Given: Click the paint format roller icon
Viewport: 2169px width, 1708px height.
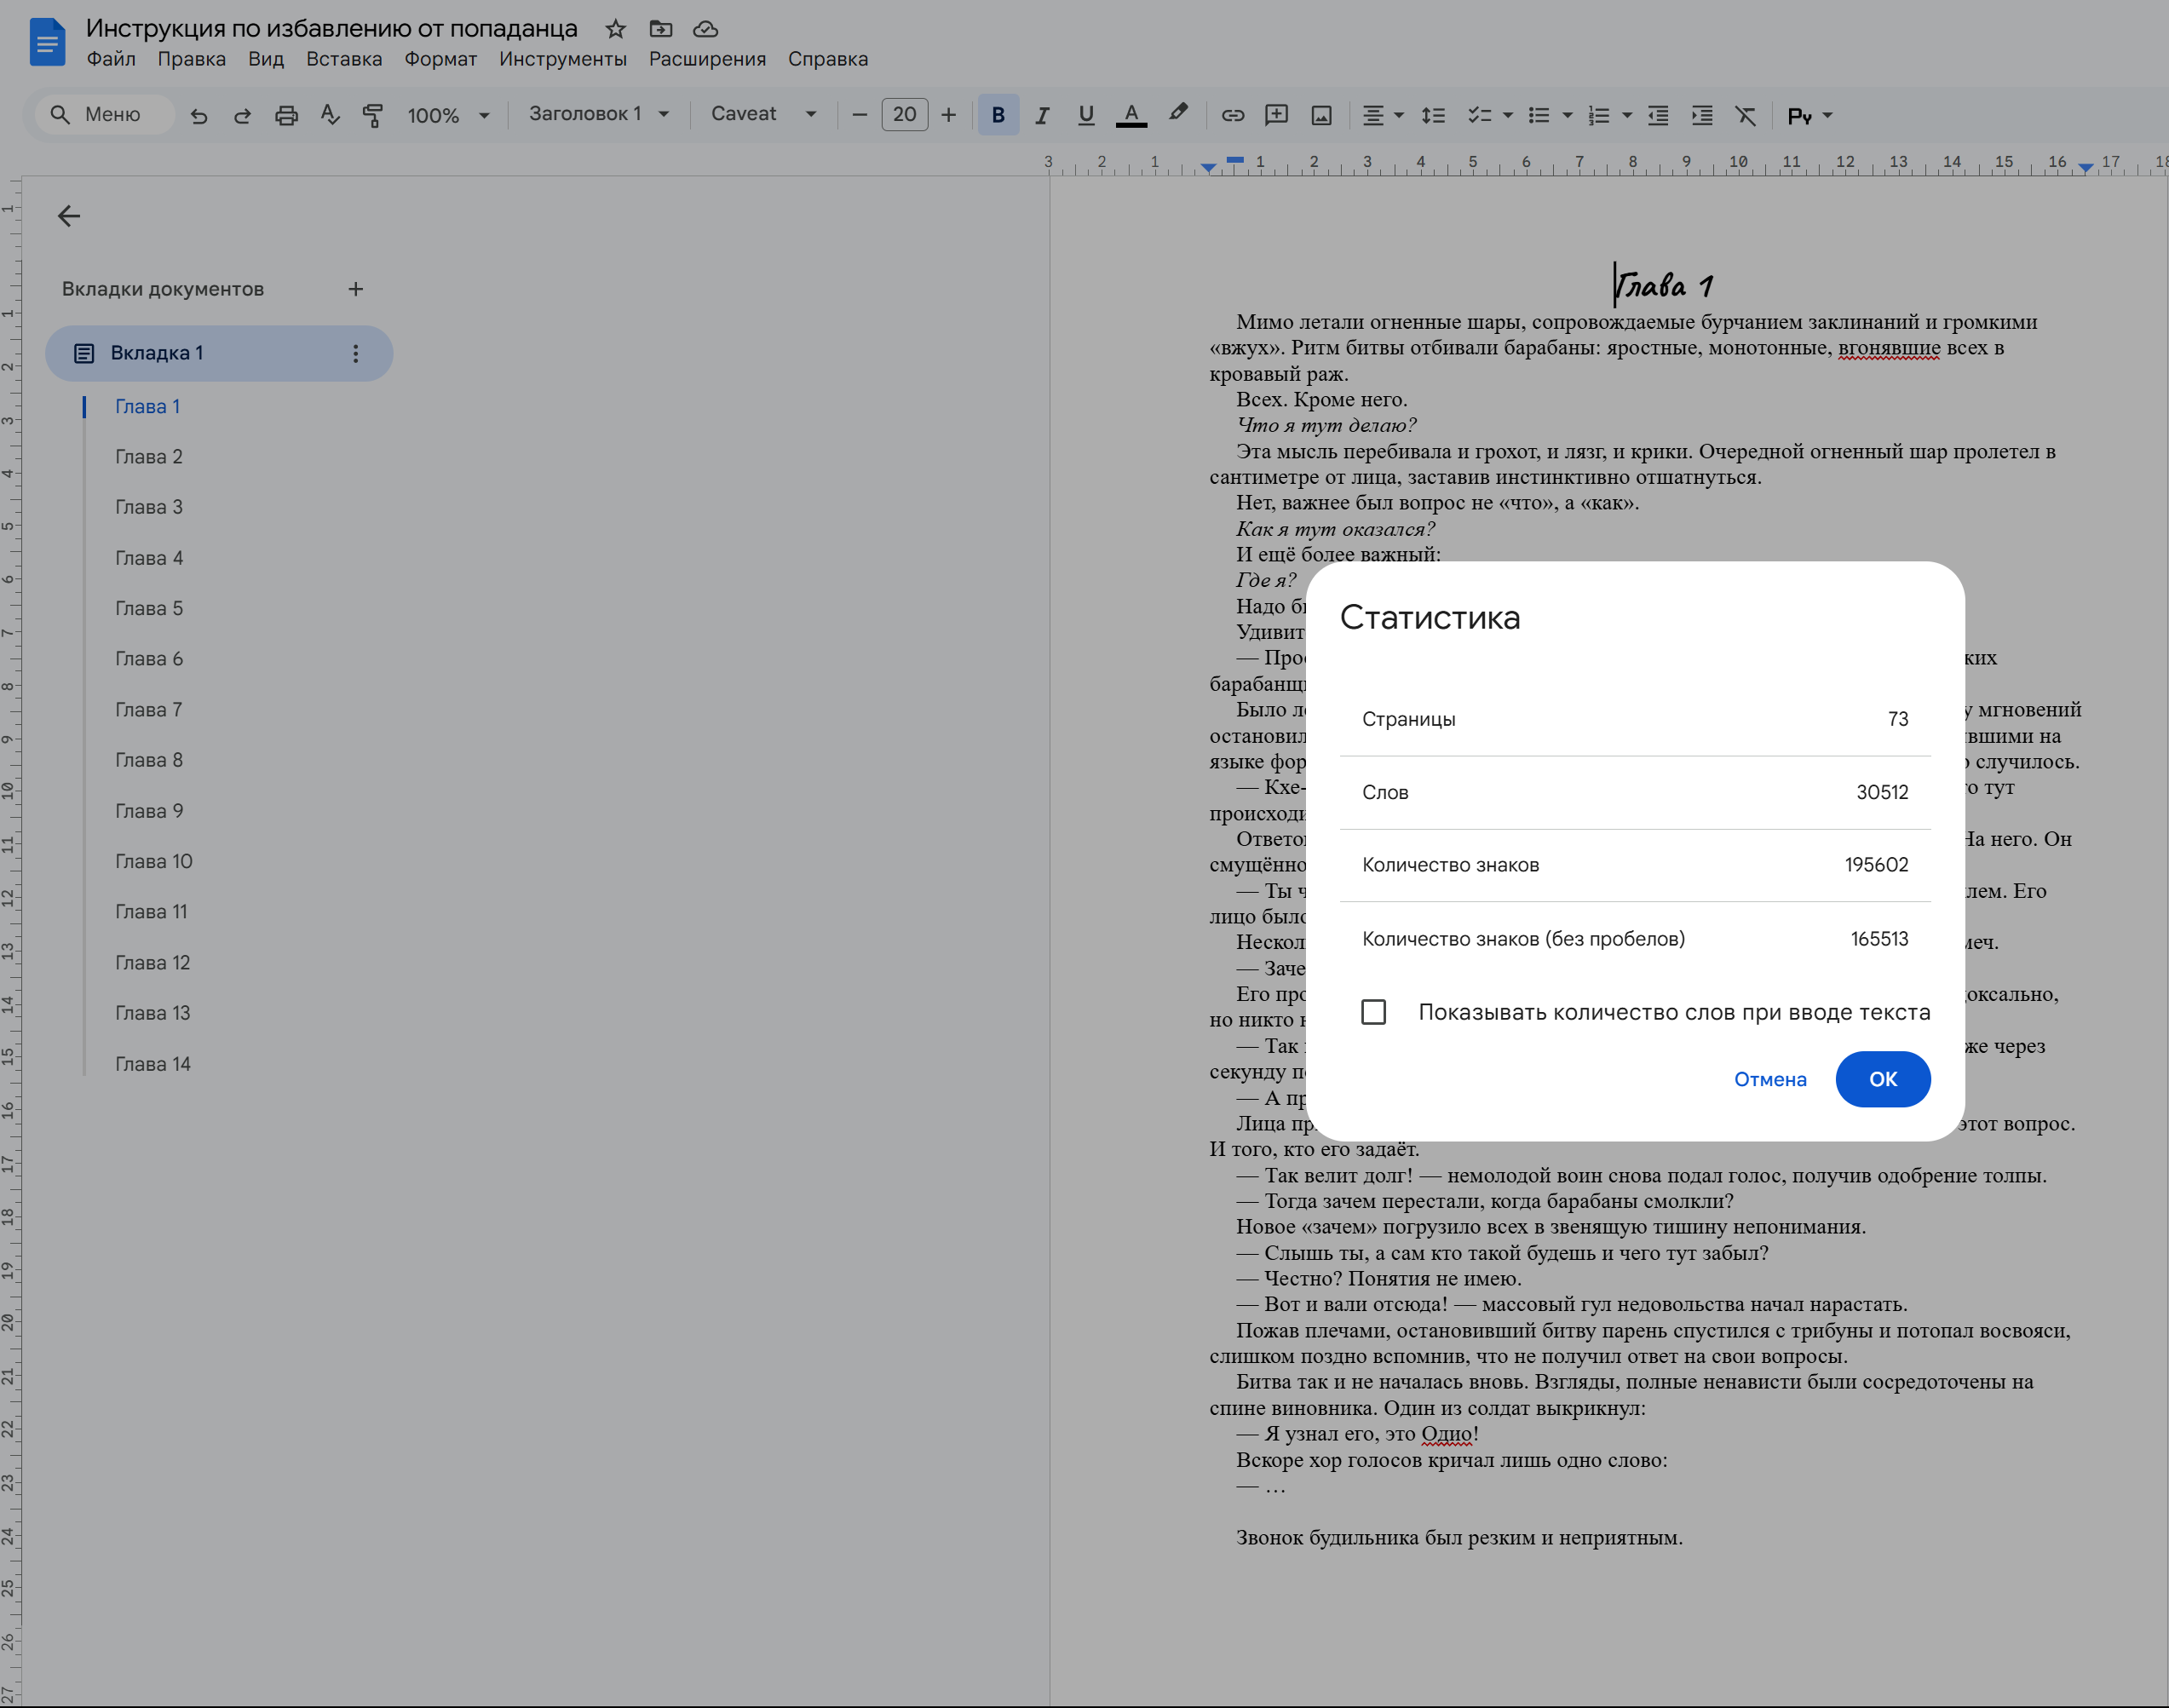Looking at the screenshot, I should point(373,116).
